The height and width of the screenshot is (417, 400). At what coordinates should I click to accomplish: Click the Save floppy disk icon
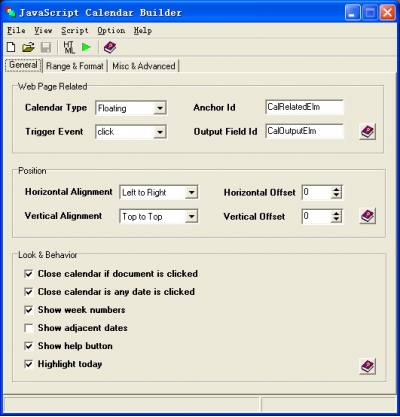click(x=46, y=47)
